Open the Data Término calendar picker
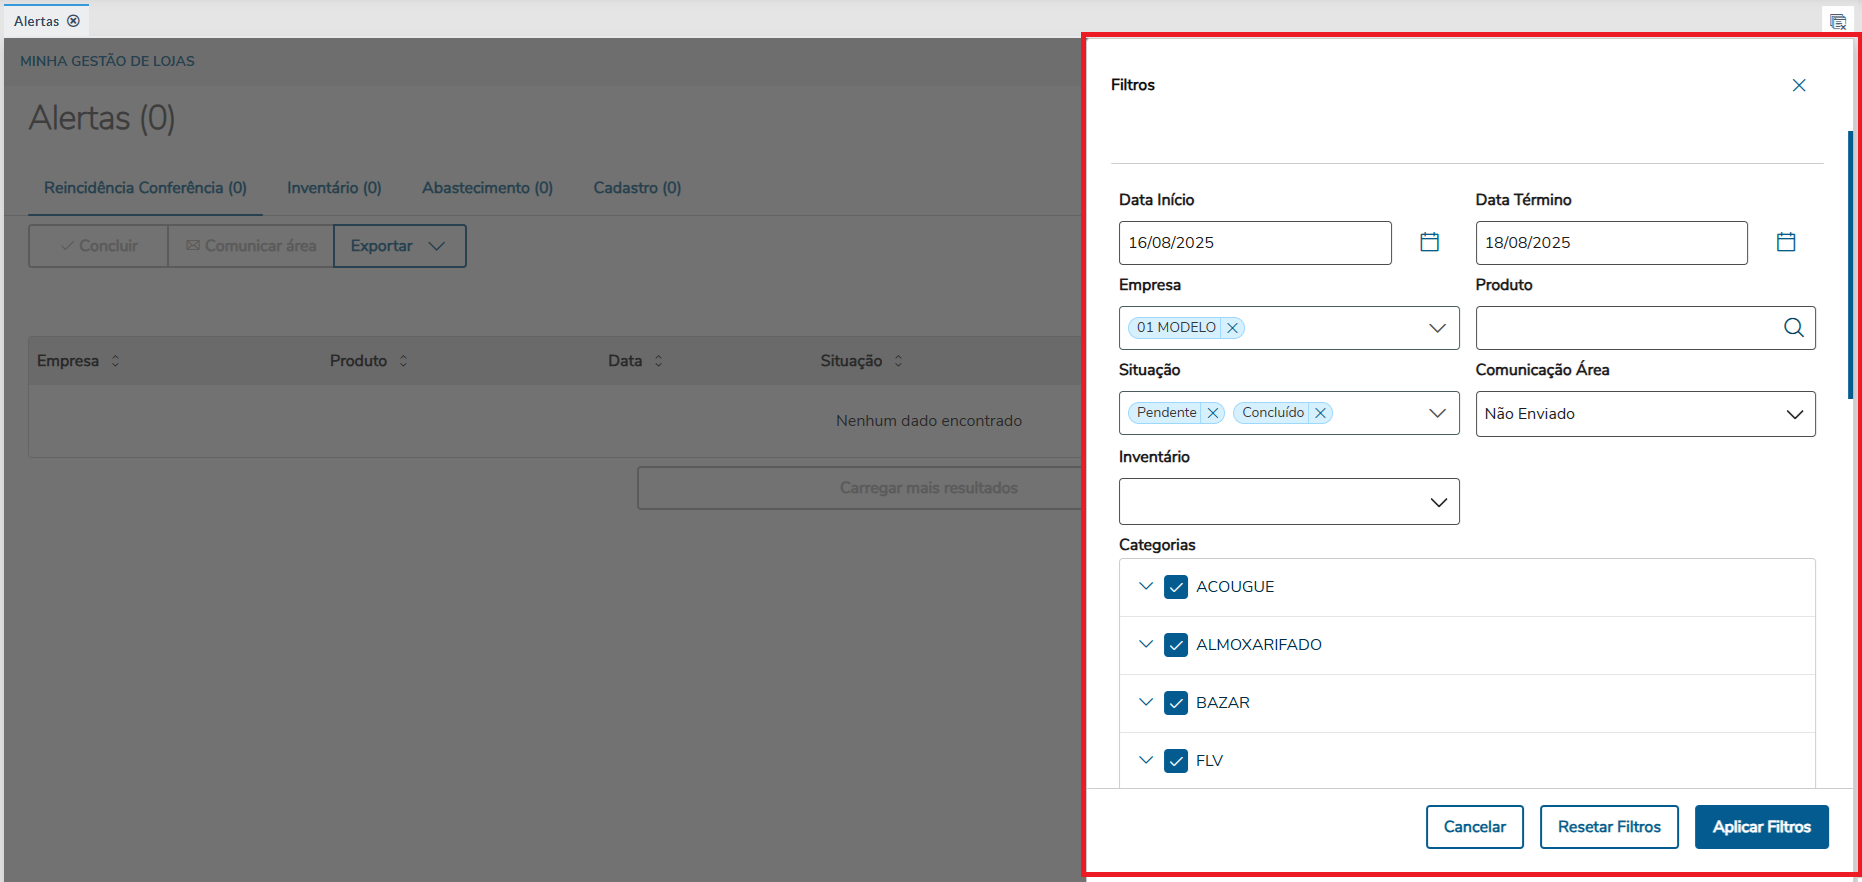The image size is (1862, 882). (x=1786, y=242)
